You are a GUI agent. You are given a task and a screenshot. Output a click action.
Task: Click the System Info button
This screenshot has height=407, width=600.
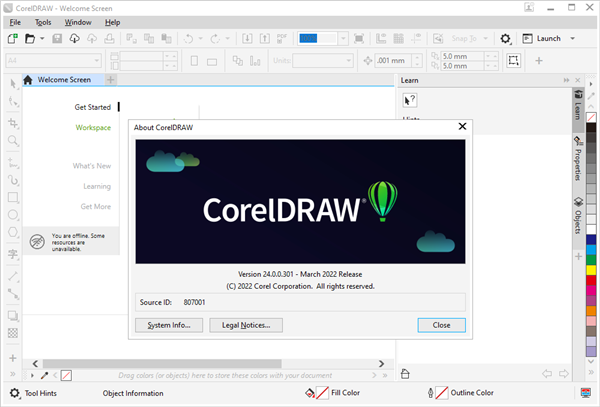coord(169,325)
